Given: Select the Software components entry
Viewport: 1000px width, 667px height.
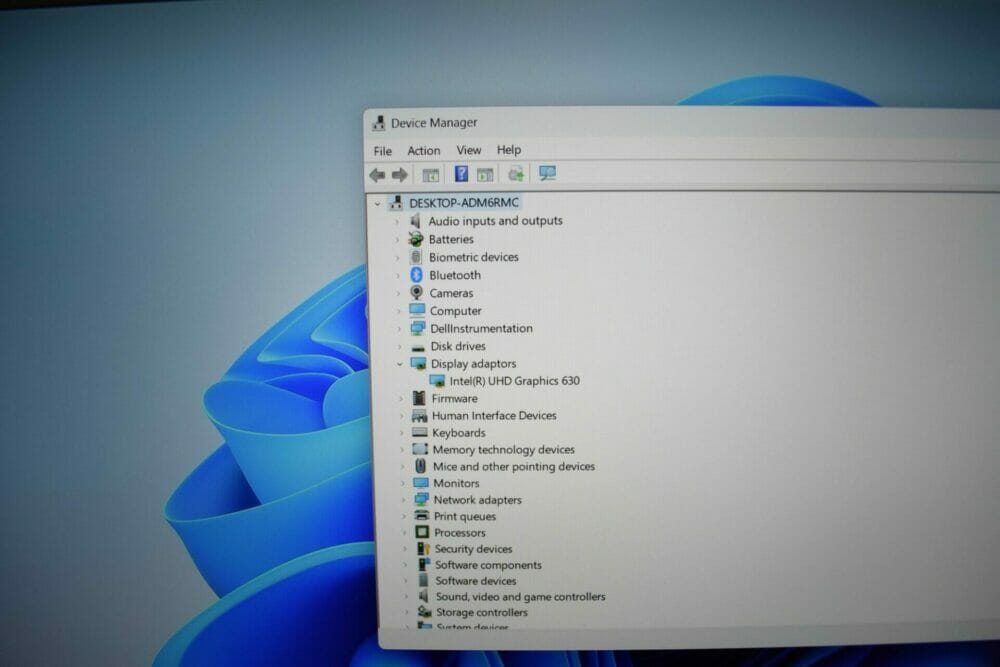Looking at the screenshot, I should 488,565.
